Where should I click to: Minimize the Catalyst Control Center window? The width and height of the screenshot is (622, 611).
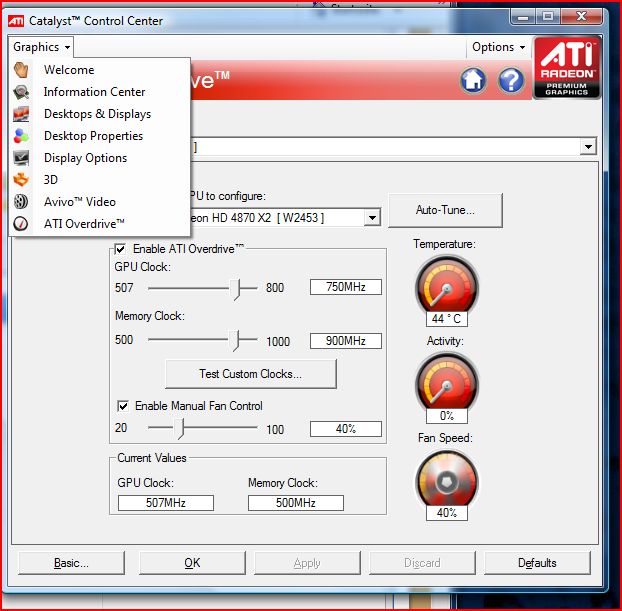click(523, 17)
